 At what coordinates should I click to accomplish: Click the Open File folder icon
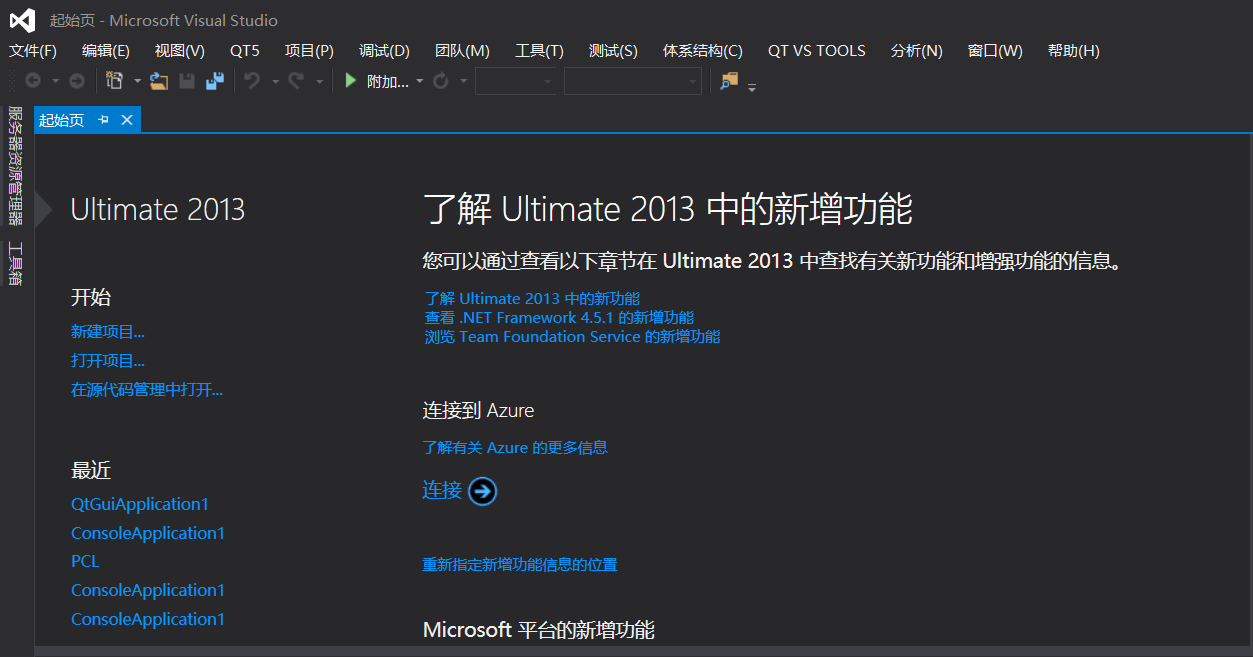tap(158, 81)
